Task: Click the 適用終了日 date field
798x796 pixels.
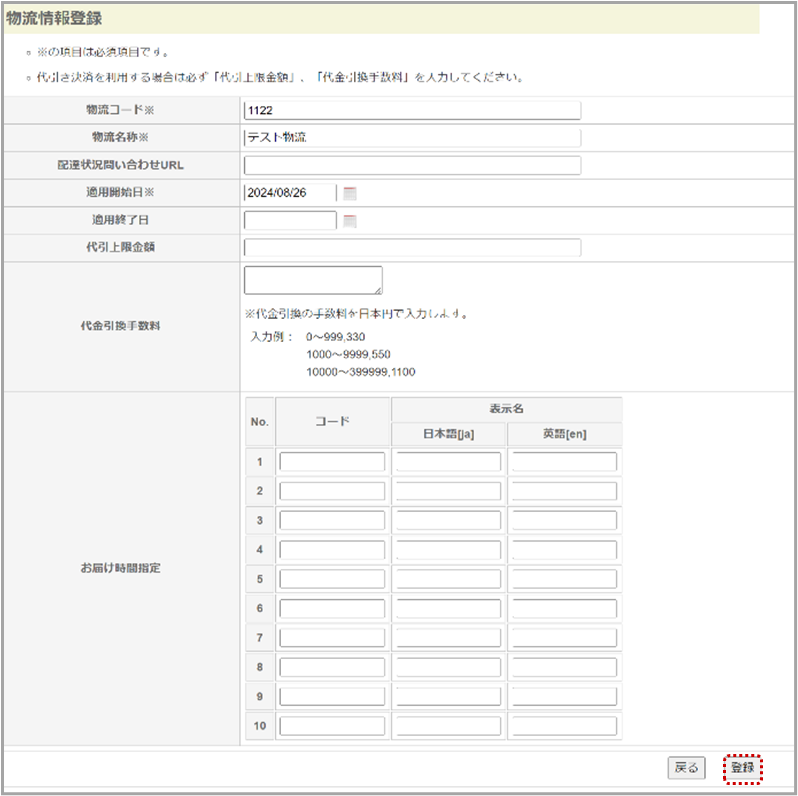Action: tap(290, 221)
